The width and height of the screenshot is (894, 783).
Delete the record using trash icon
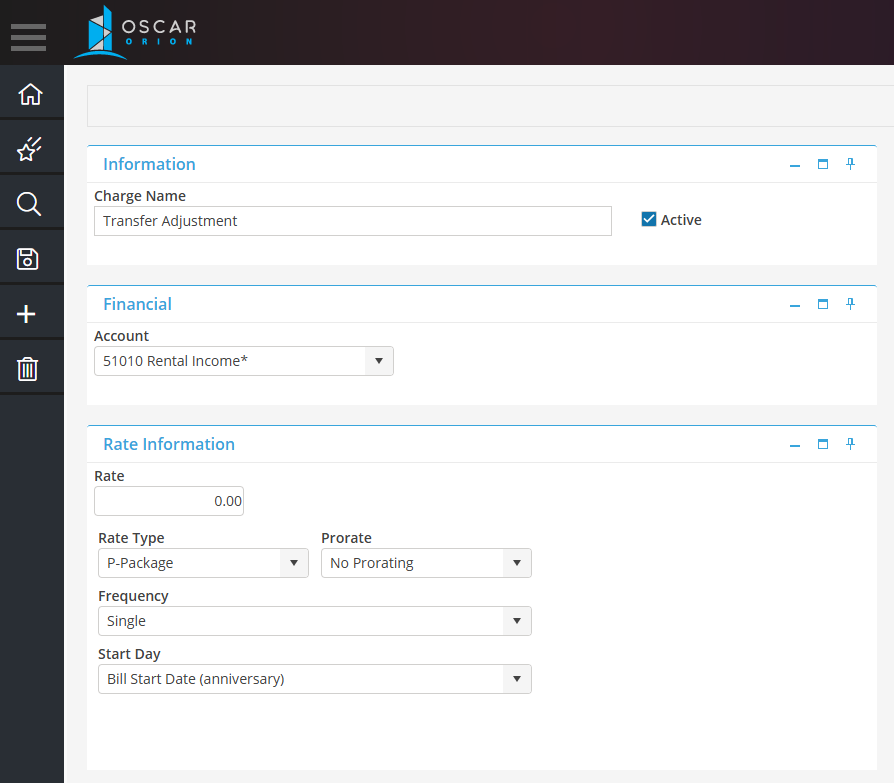28,369
